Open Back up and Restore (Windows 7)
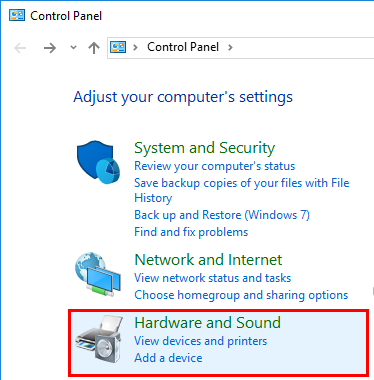The image size is (374, 380). click(222, 215)
